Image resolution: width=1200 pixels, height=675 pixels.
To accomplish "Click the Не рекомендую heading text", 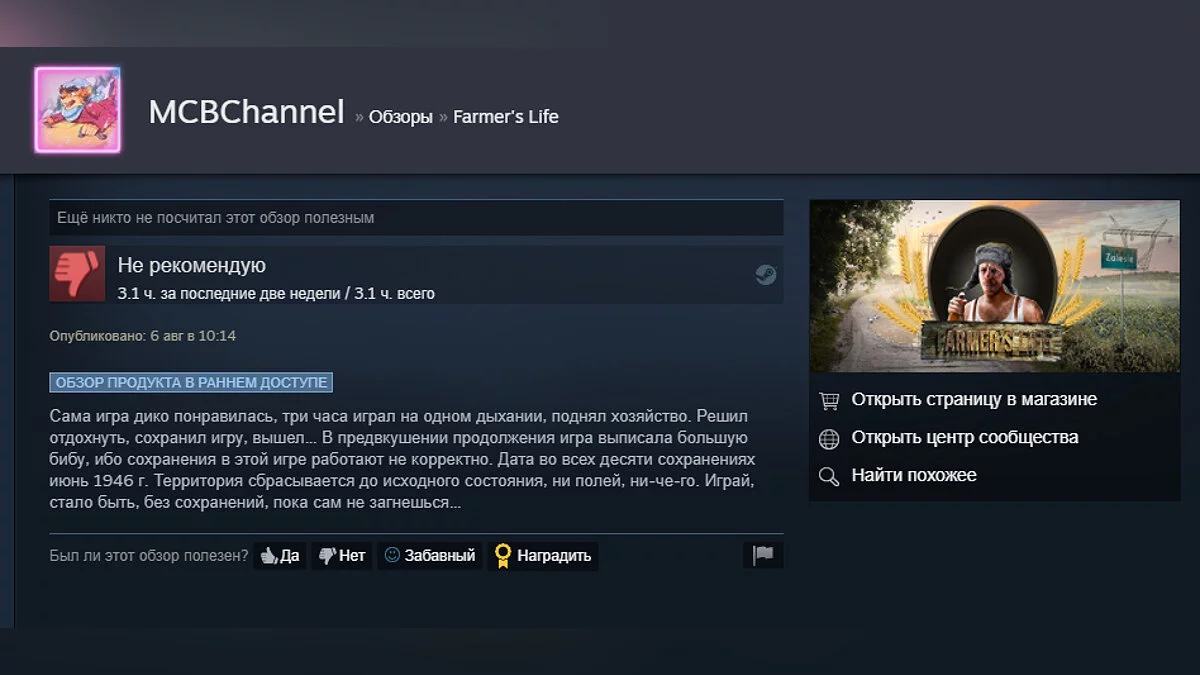I will point(191,266).
